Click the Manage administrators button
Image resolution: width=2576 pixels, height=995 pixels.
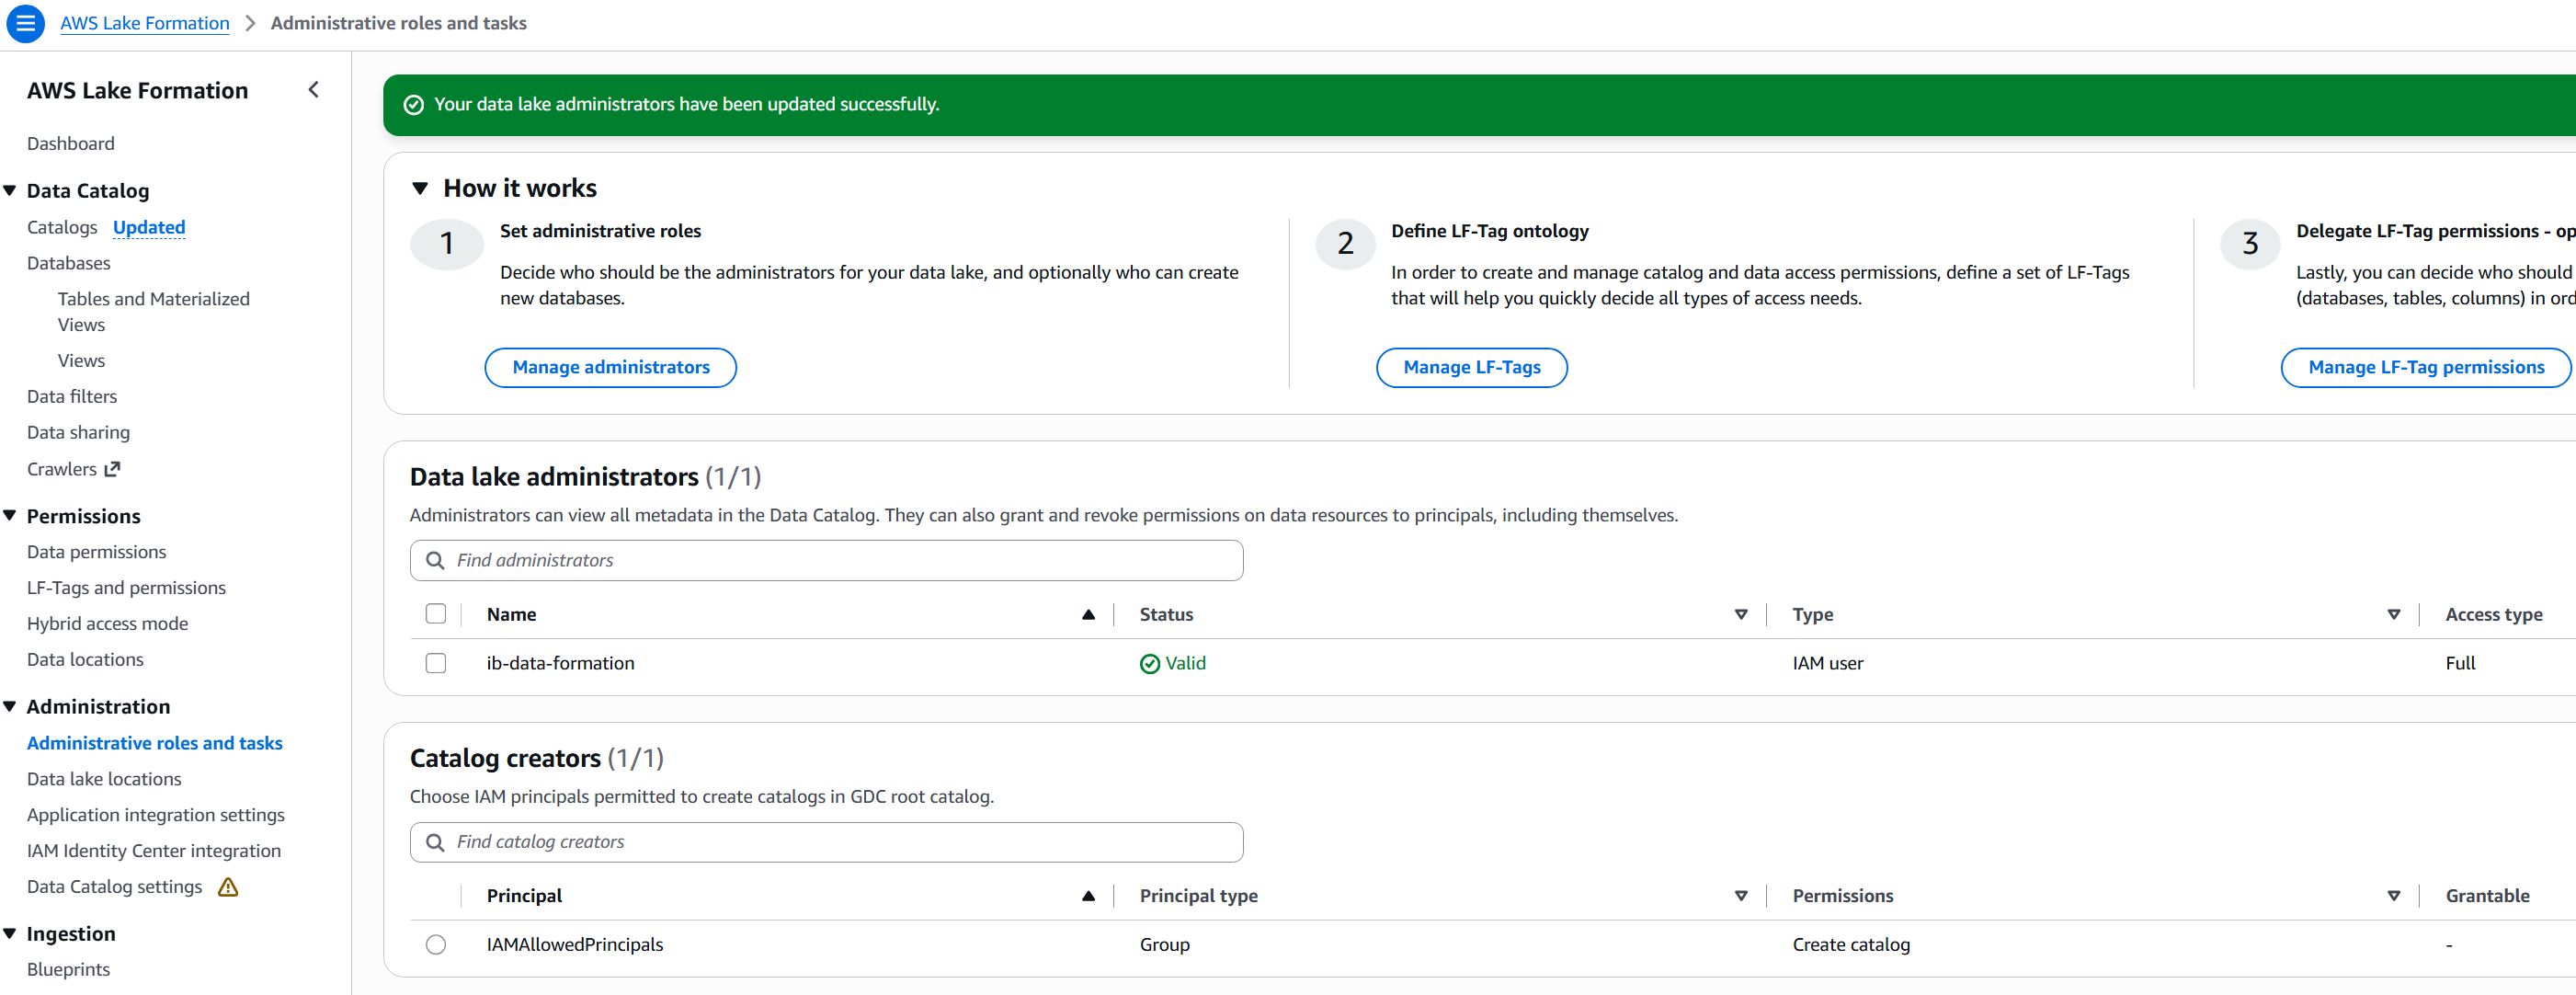tap(611, 368)
